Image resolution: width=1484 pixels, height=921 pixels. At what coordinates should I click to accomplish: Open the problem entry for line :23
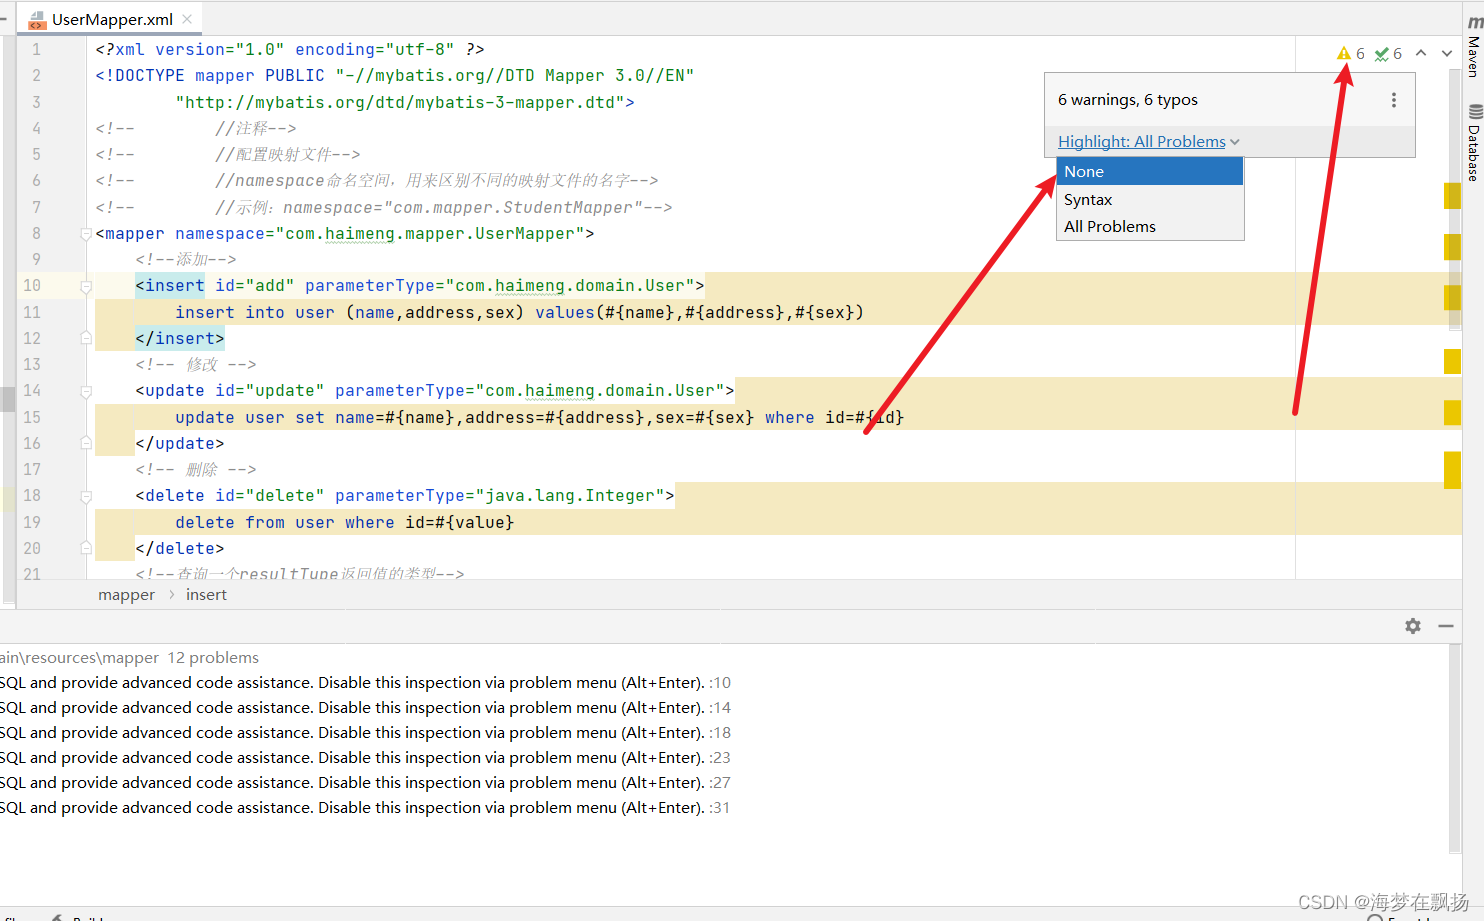tap(365, 758)
